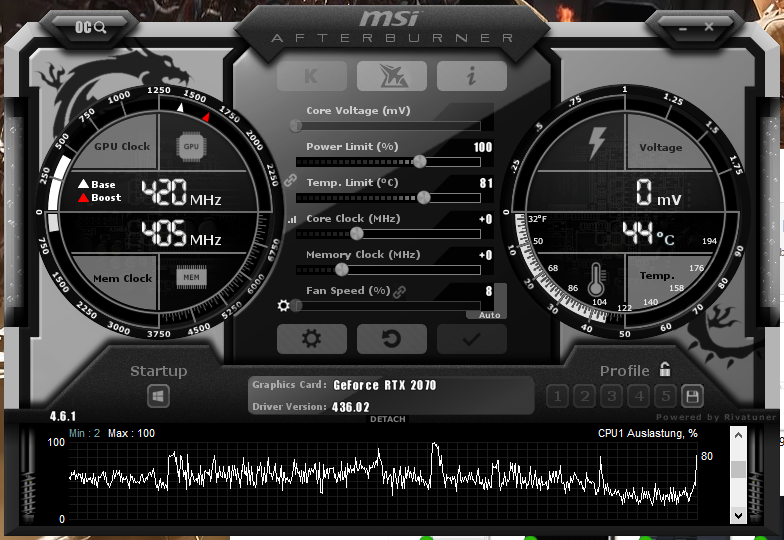Click the Core Clock slider handle
This screenshot has height=540, width=784.
click(356, 233)
